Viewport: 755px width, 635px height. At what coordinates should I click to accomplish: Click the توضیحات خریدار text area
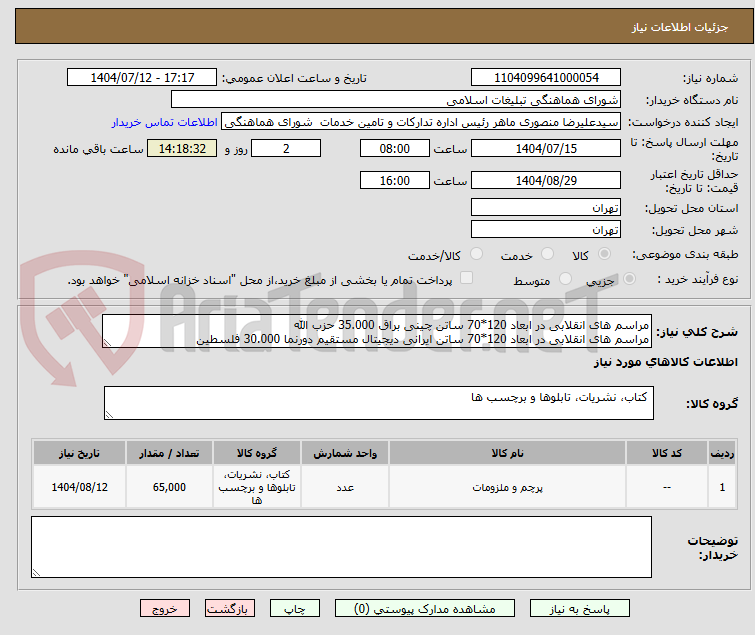[341, 547]
